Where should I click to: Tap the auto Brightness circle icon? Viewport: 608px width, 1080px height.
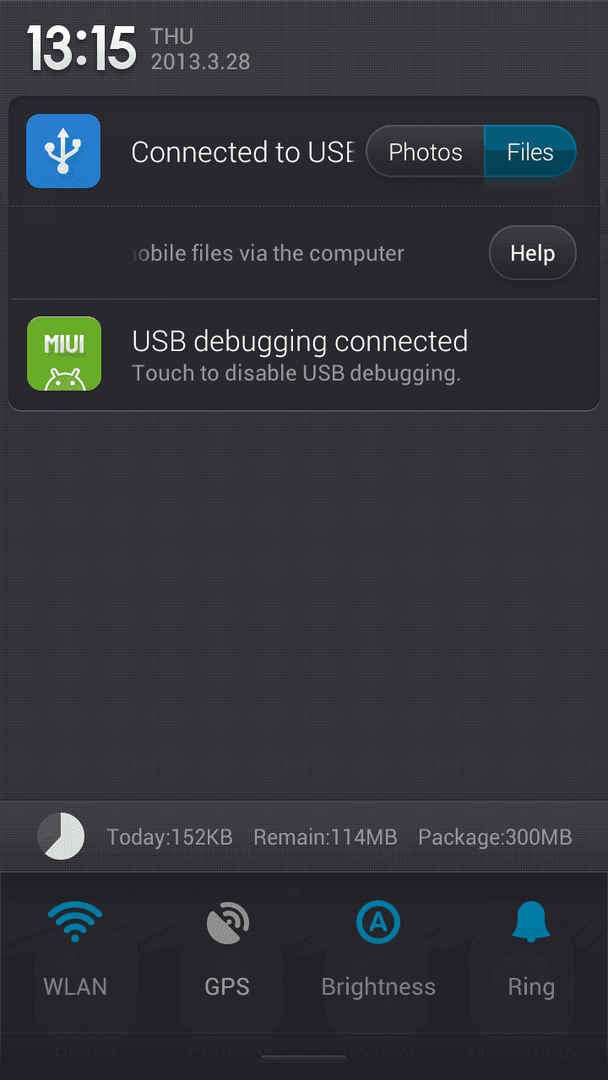(378, 923)
